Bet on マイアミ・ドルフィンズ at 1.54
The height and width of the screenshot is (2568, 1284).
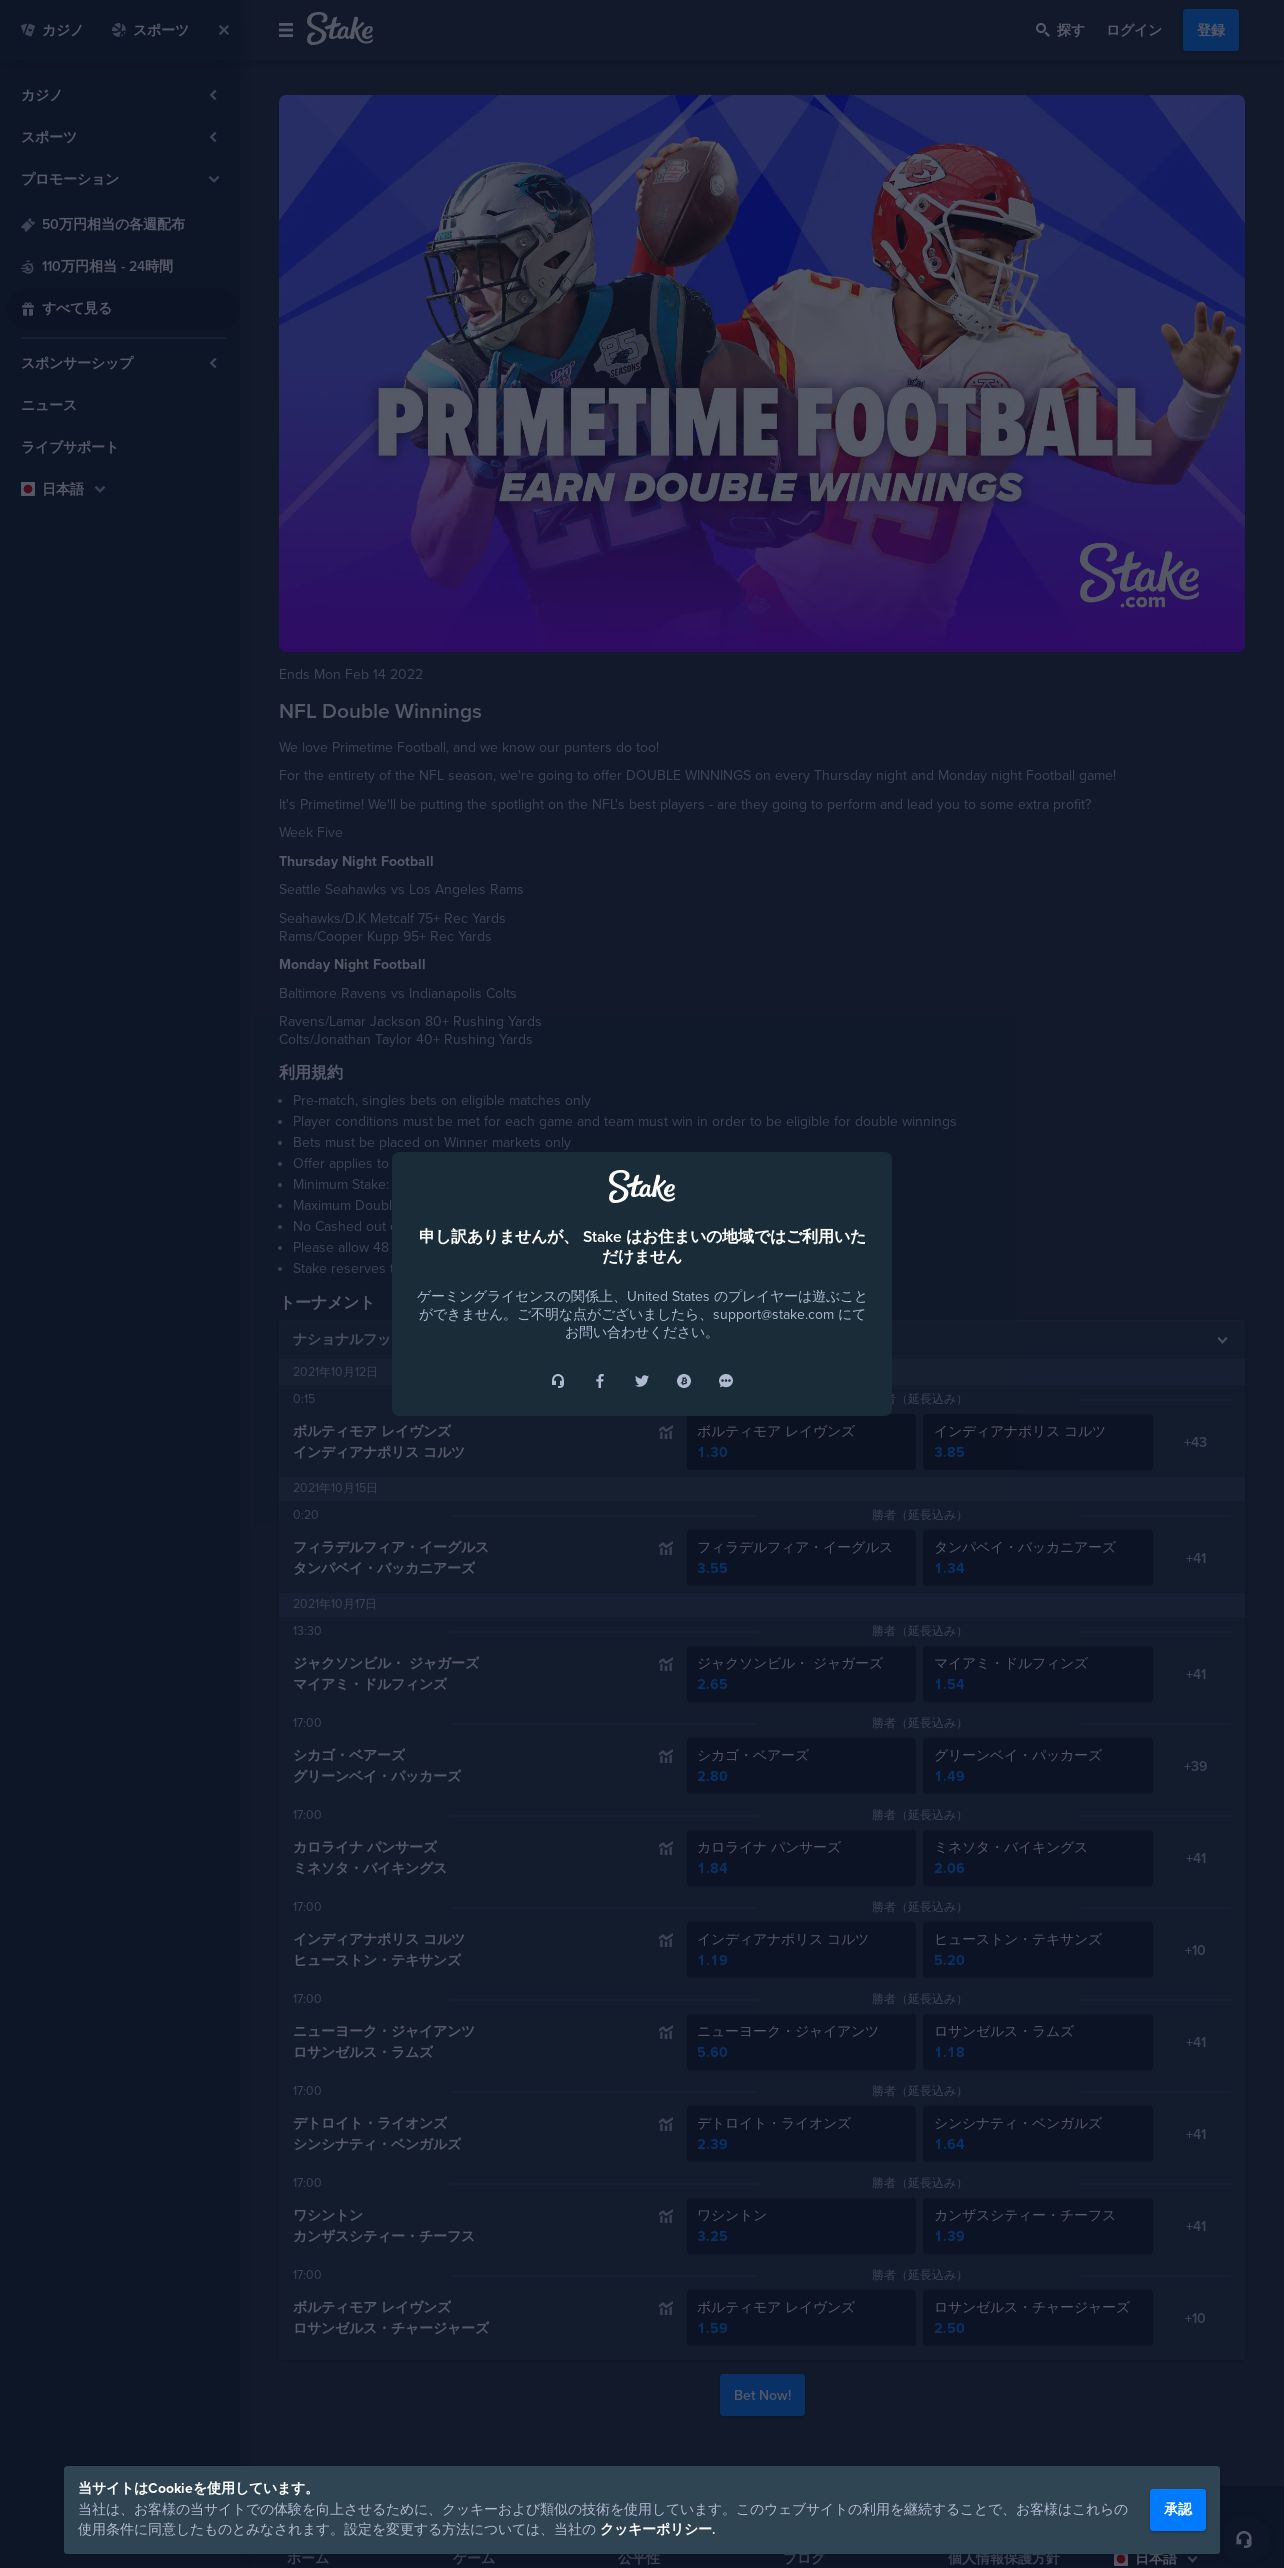(x=1038, y=1674)
